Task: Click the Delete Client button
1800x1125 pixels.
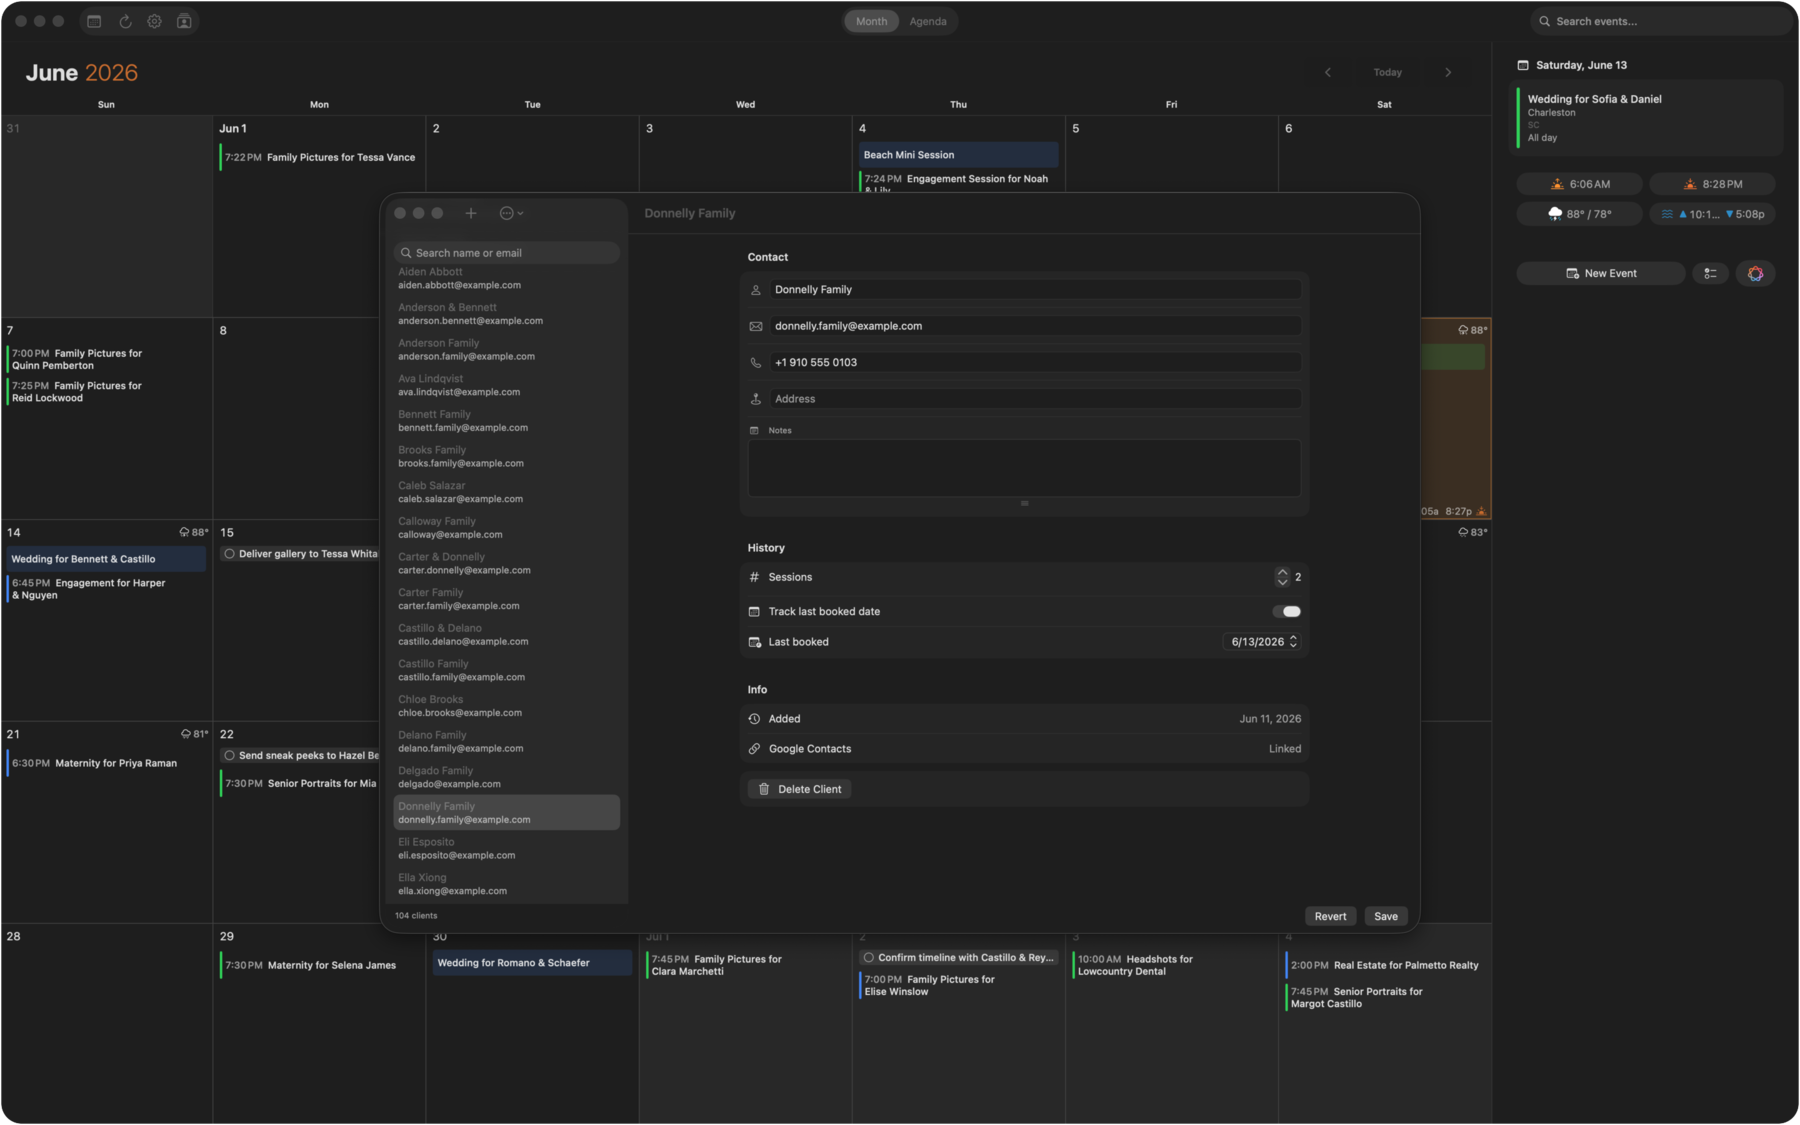Action: click(x=800, y=789)
